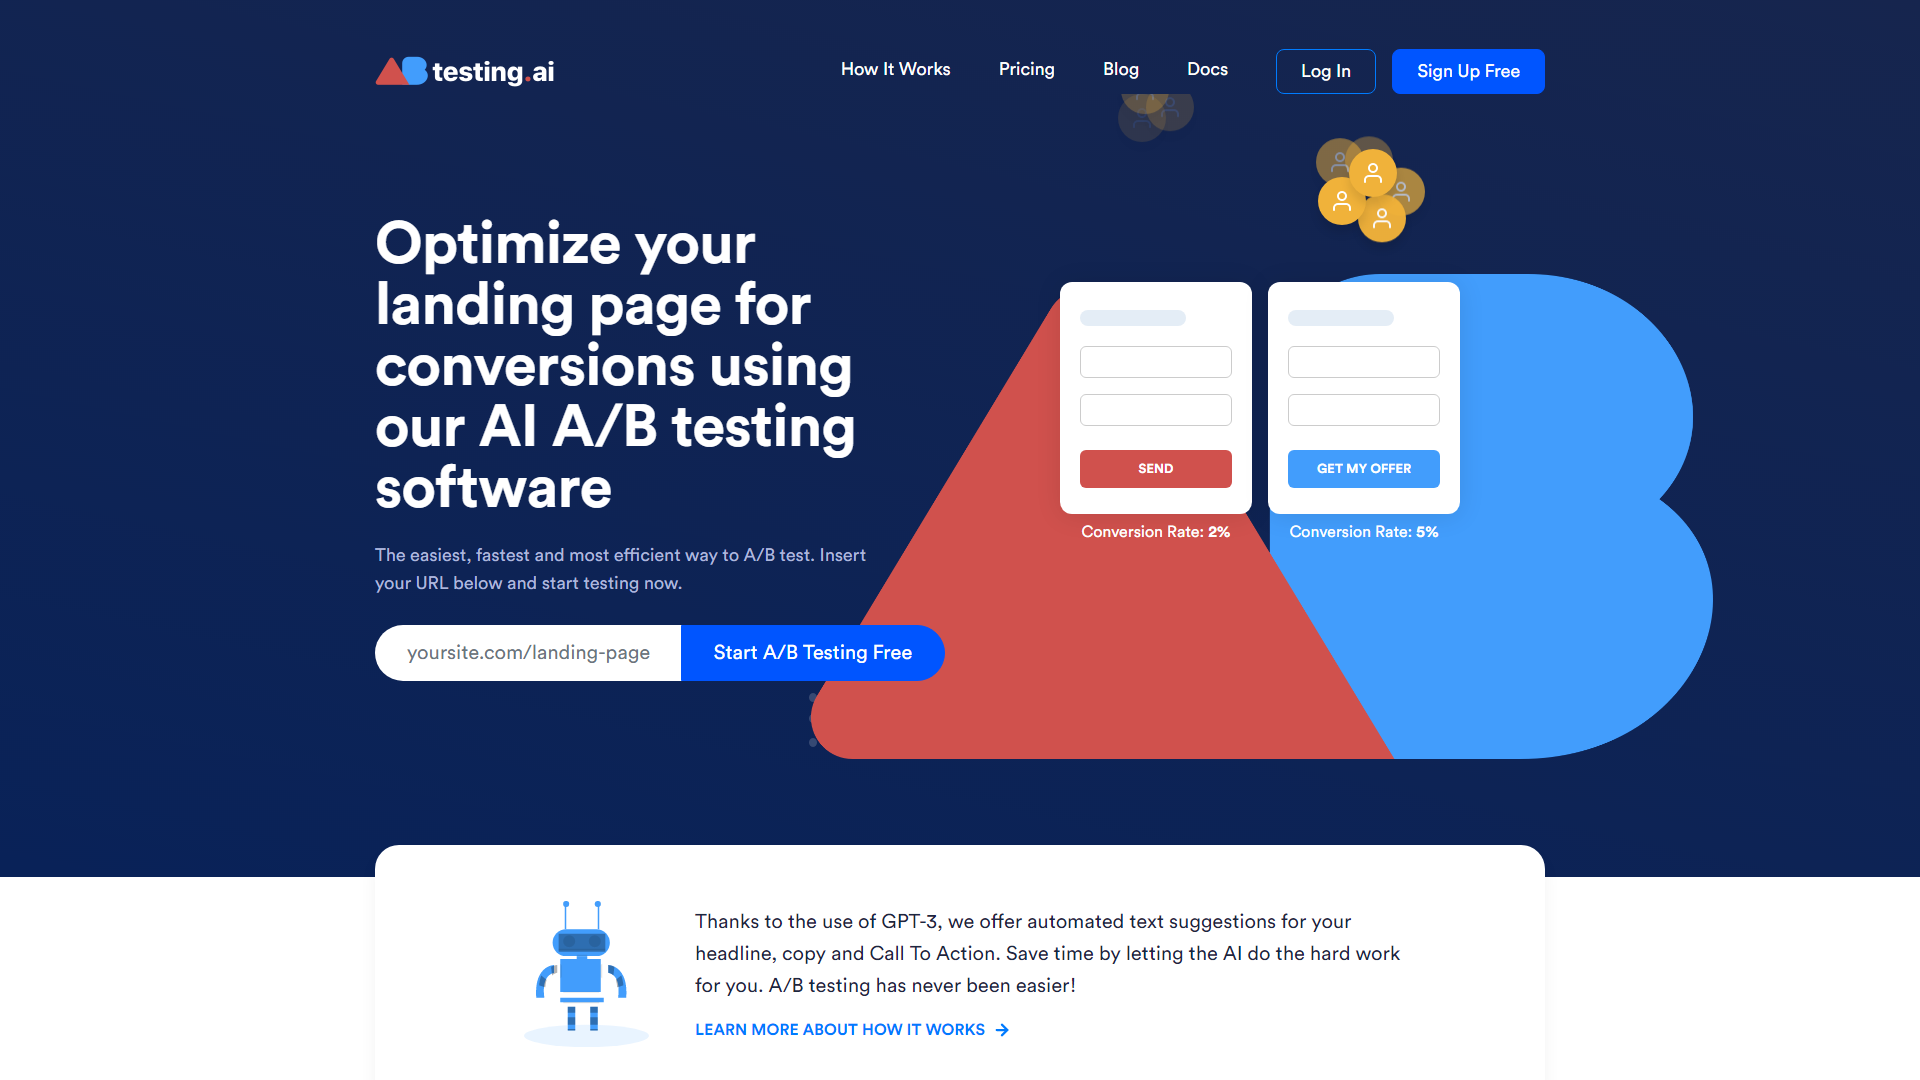Image resolution: width=1920 pixels, height=1080 pixels.
Task: Select the Blog navigation tab
Action: point(1120,71)
